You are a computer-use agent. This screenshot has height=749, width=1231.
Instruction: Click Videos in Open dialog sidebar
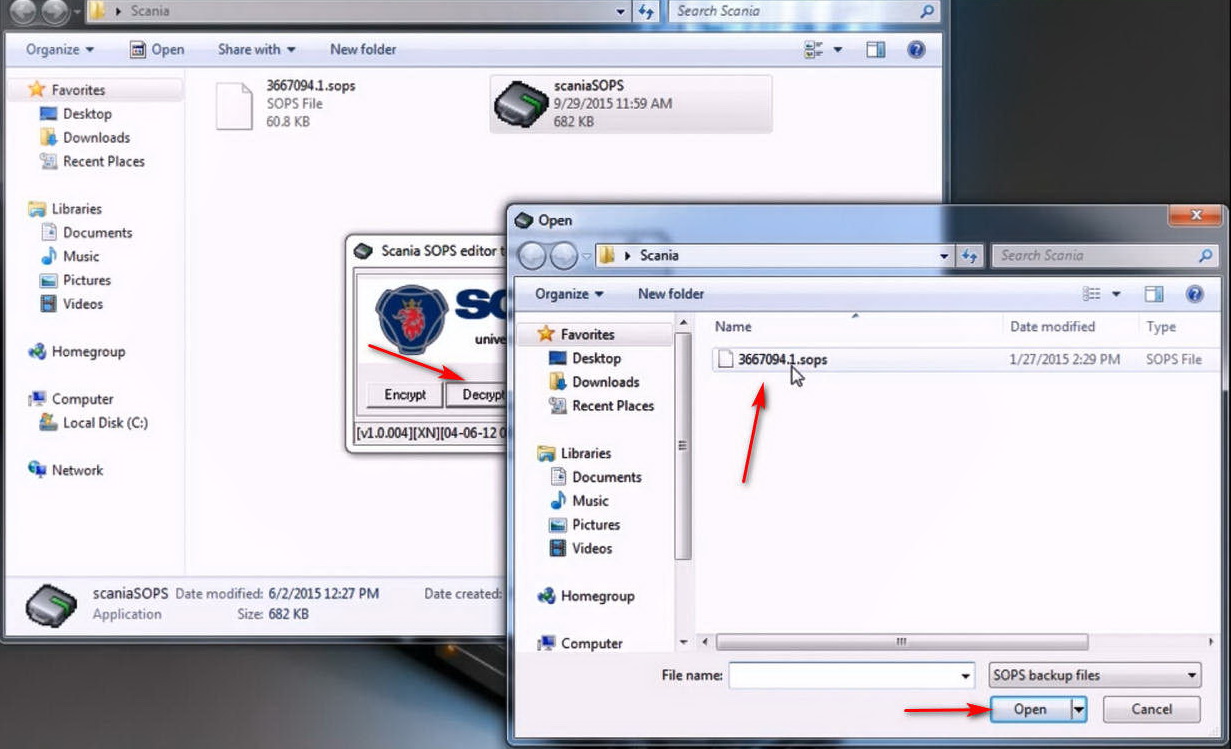click(592, 549)
